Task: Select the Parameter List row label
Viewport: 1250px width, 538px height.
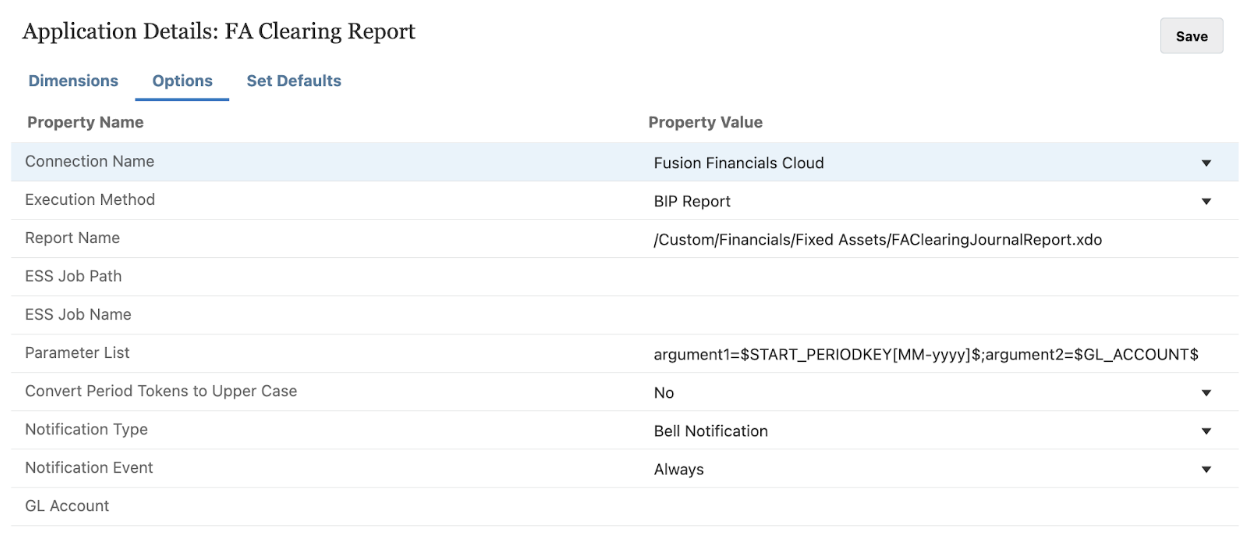Action: [x=77, y=353]
